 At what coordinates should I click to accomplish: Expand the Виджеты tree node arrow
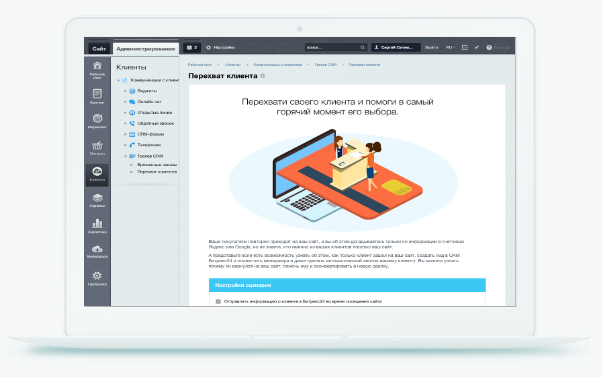point(125,91)
